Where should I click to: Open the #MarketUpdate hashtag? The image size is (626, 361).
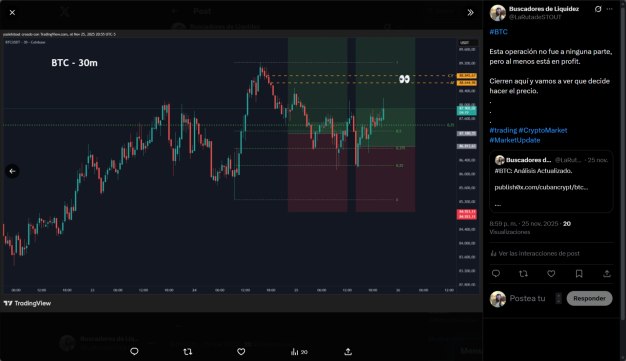[x=515, y=140]
